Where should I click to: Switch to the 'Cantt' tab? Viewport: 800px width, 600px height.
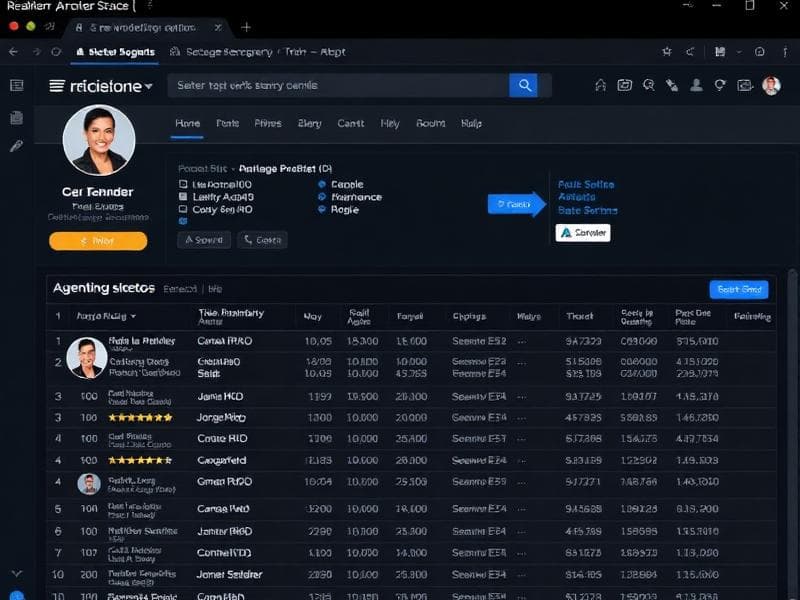click(351, 123)
